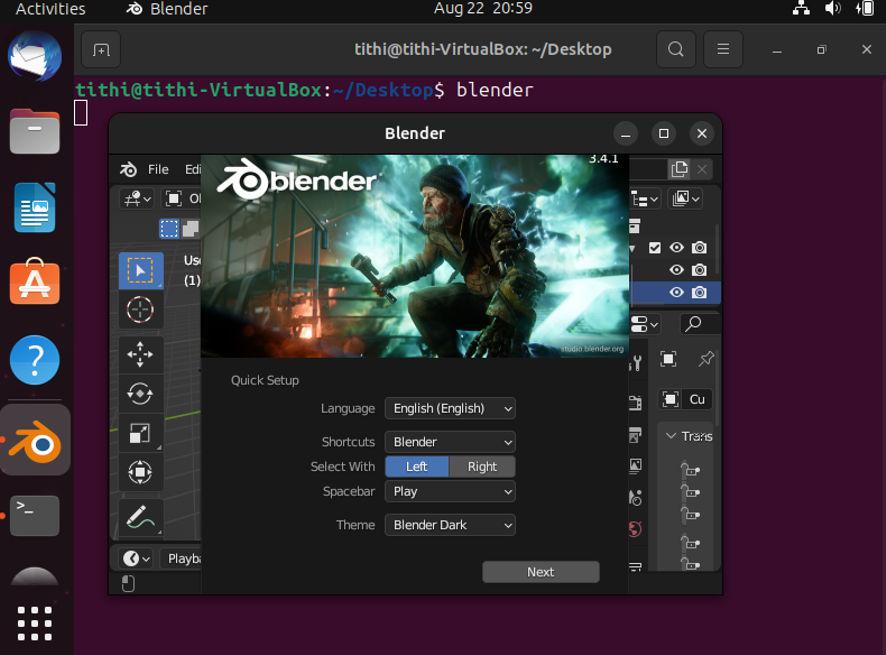This screenshot has height=655, width=886.
Task: Open the Render properties tab icon
Action: click(x=636, y=402)
